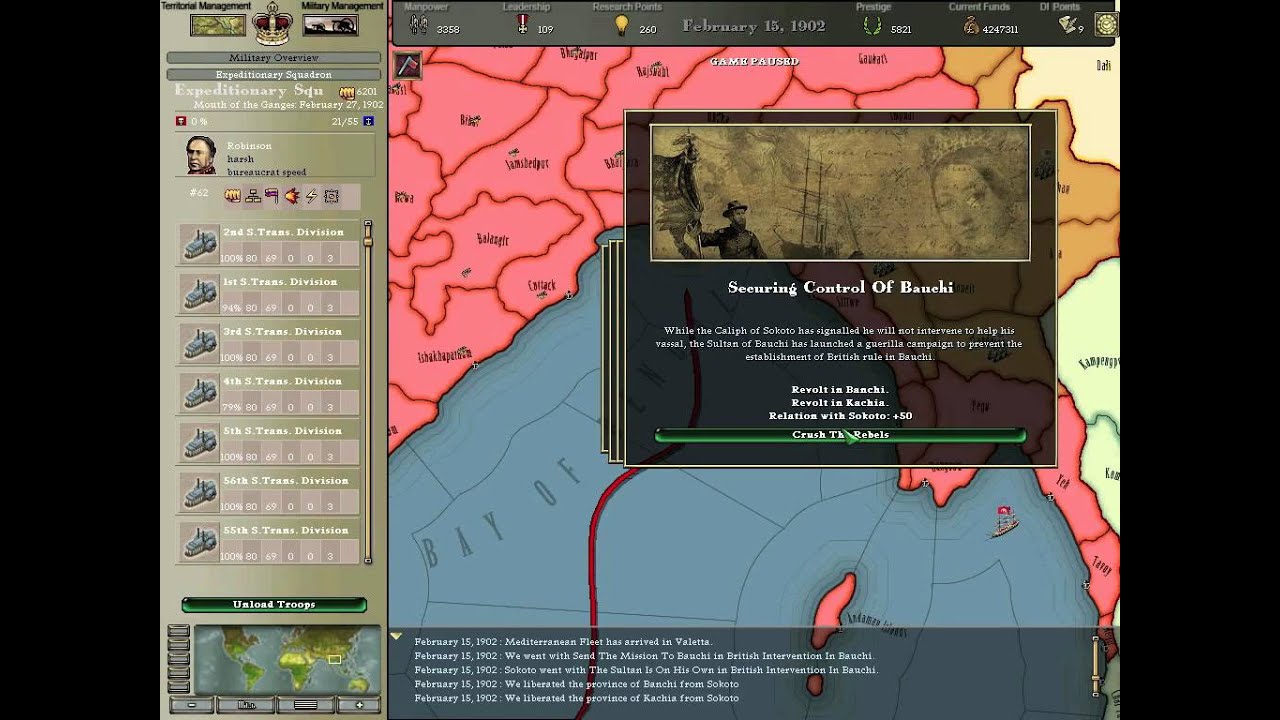Open leader Robinson's portrait
This screenshot has width=1280, height=720.
[201, 156]
